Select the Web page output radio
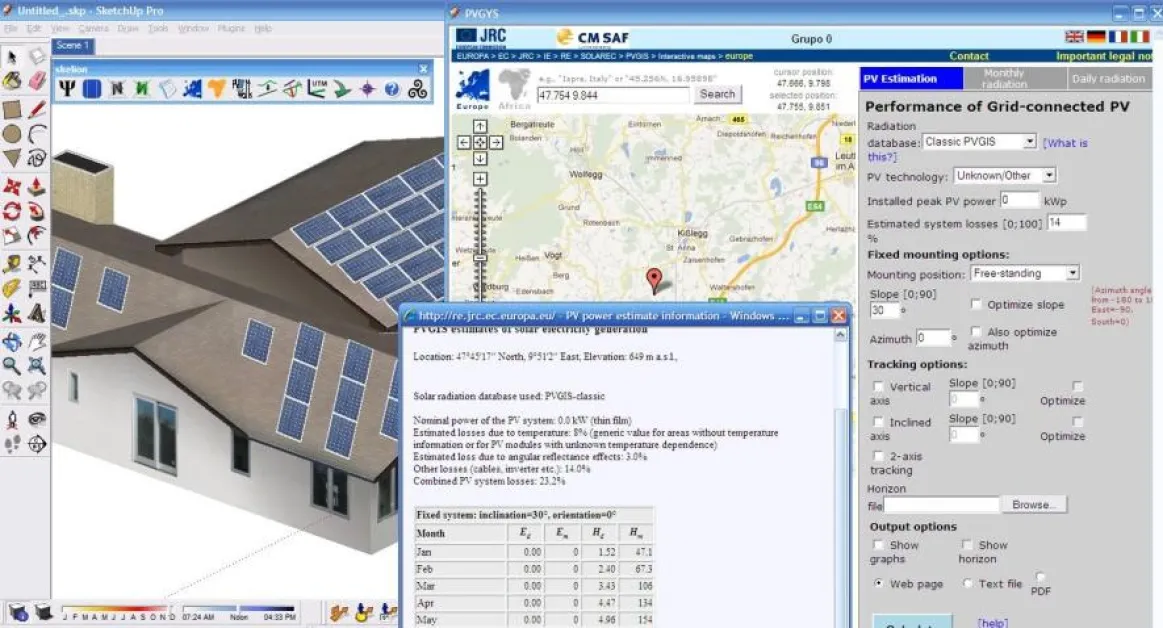This screenshot has width=1163, height=628. pos(879,584)
